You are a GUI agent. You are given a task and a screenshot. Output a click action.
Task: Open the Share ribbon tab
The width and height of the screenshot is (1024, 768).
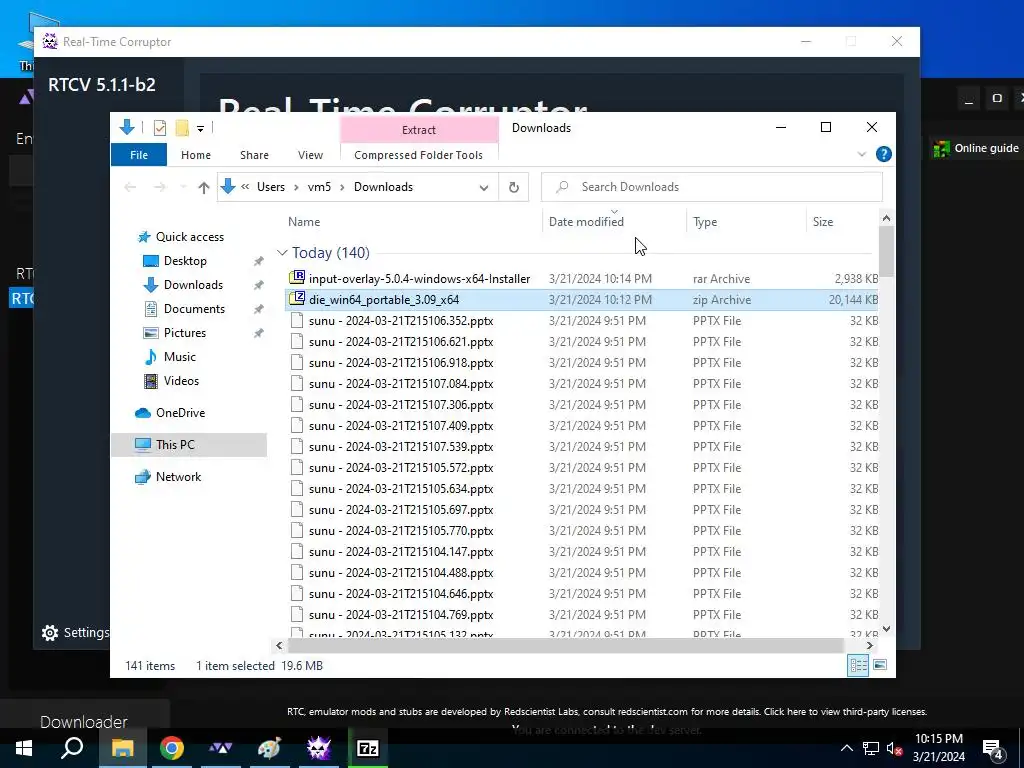254,155
